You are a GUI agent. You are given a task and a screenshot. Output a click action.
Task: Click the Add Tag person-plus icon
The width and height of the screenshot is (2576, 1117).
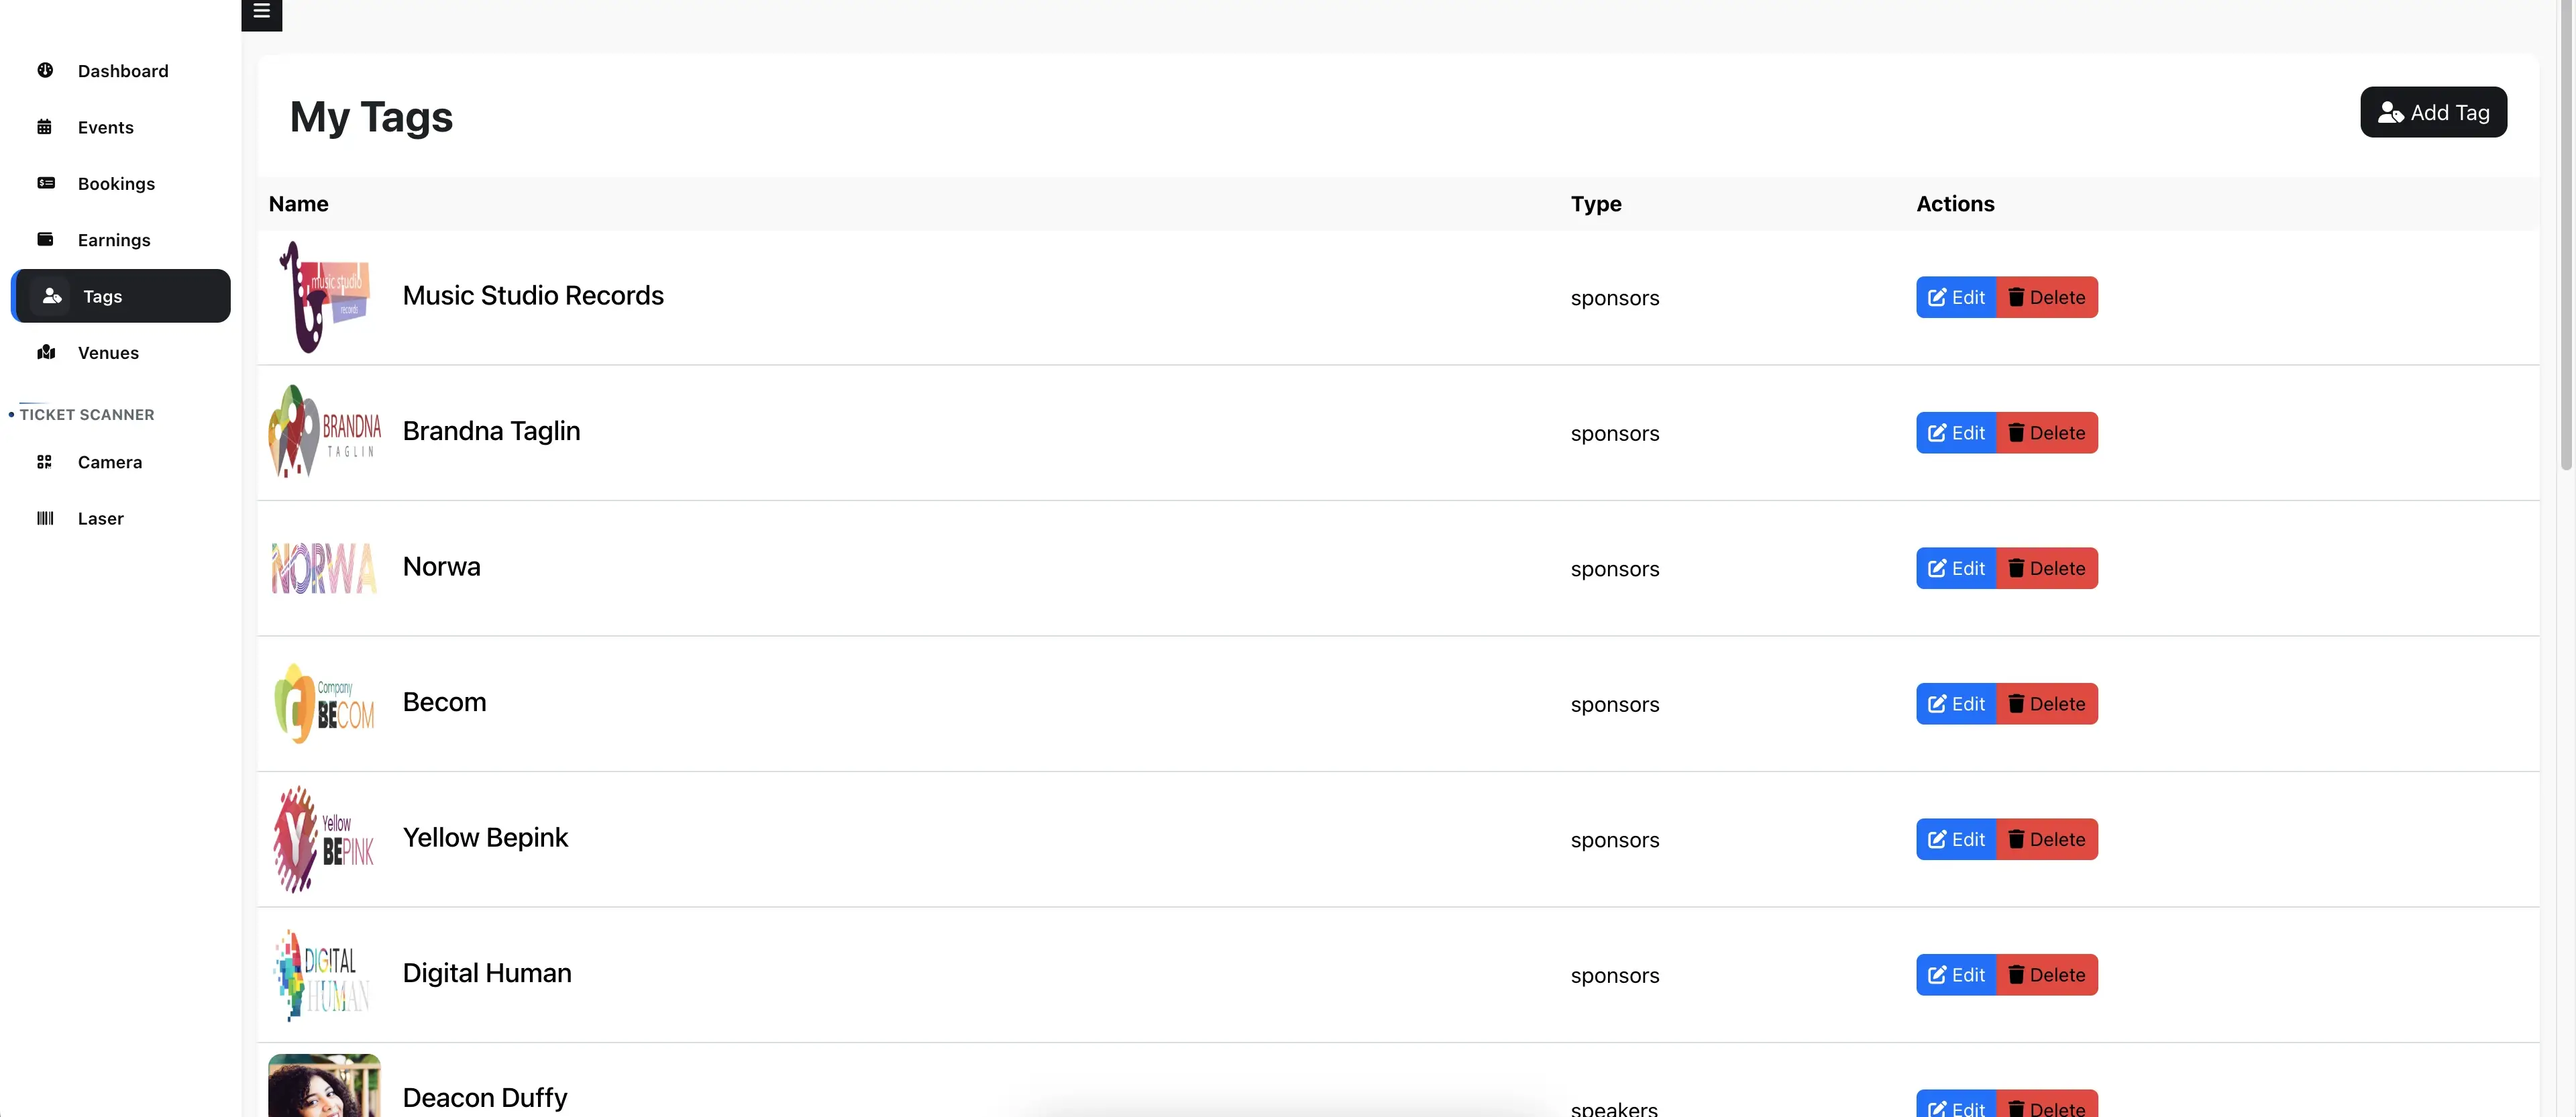pos(2391,112)
